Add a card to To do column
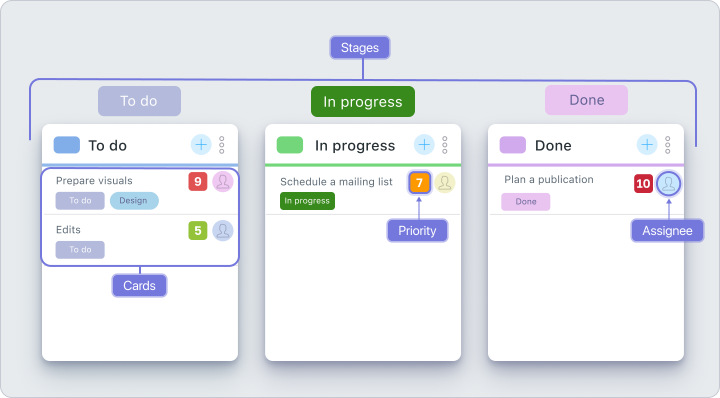 201,145
